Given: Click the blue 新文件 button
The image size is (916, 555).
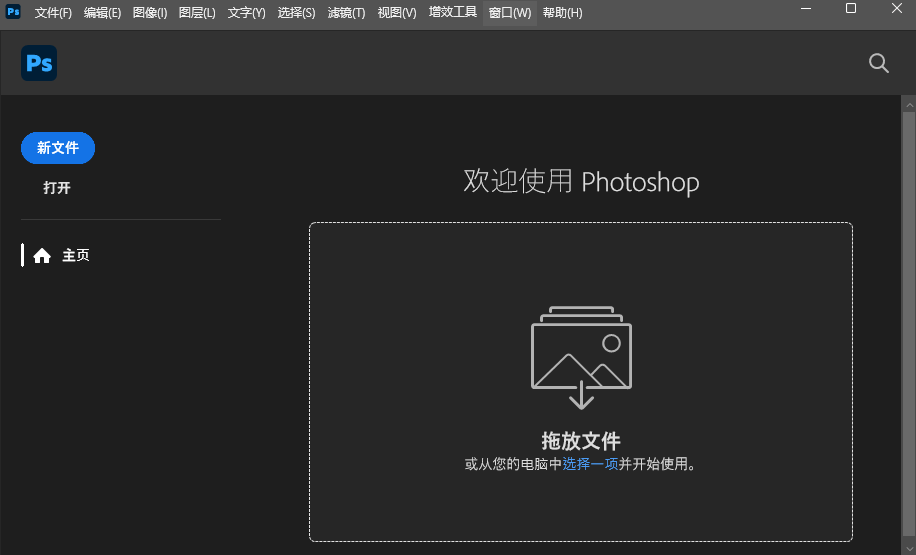Looking at the screenshot, I should pyautogui.click(x=58, y=148).
